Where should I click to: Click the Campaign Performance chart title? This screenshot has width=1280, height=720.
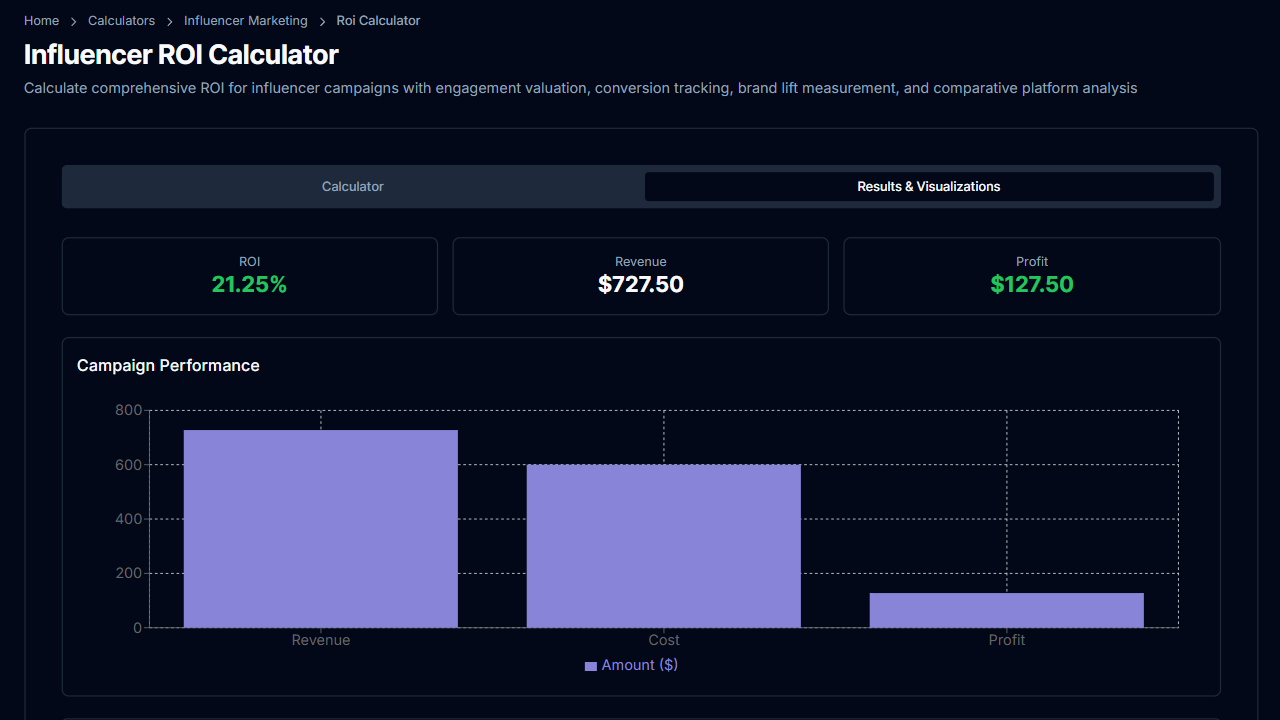tap(168, 365)
